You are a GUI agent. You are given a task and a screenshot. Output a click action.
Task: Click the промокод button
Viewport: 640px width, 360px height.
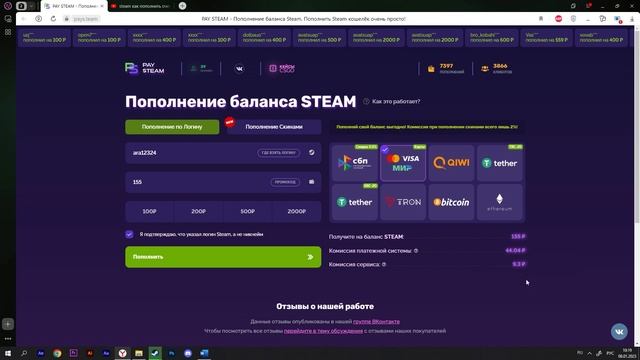(x=285, y=182)
